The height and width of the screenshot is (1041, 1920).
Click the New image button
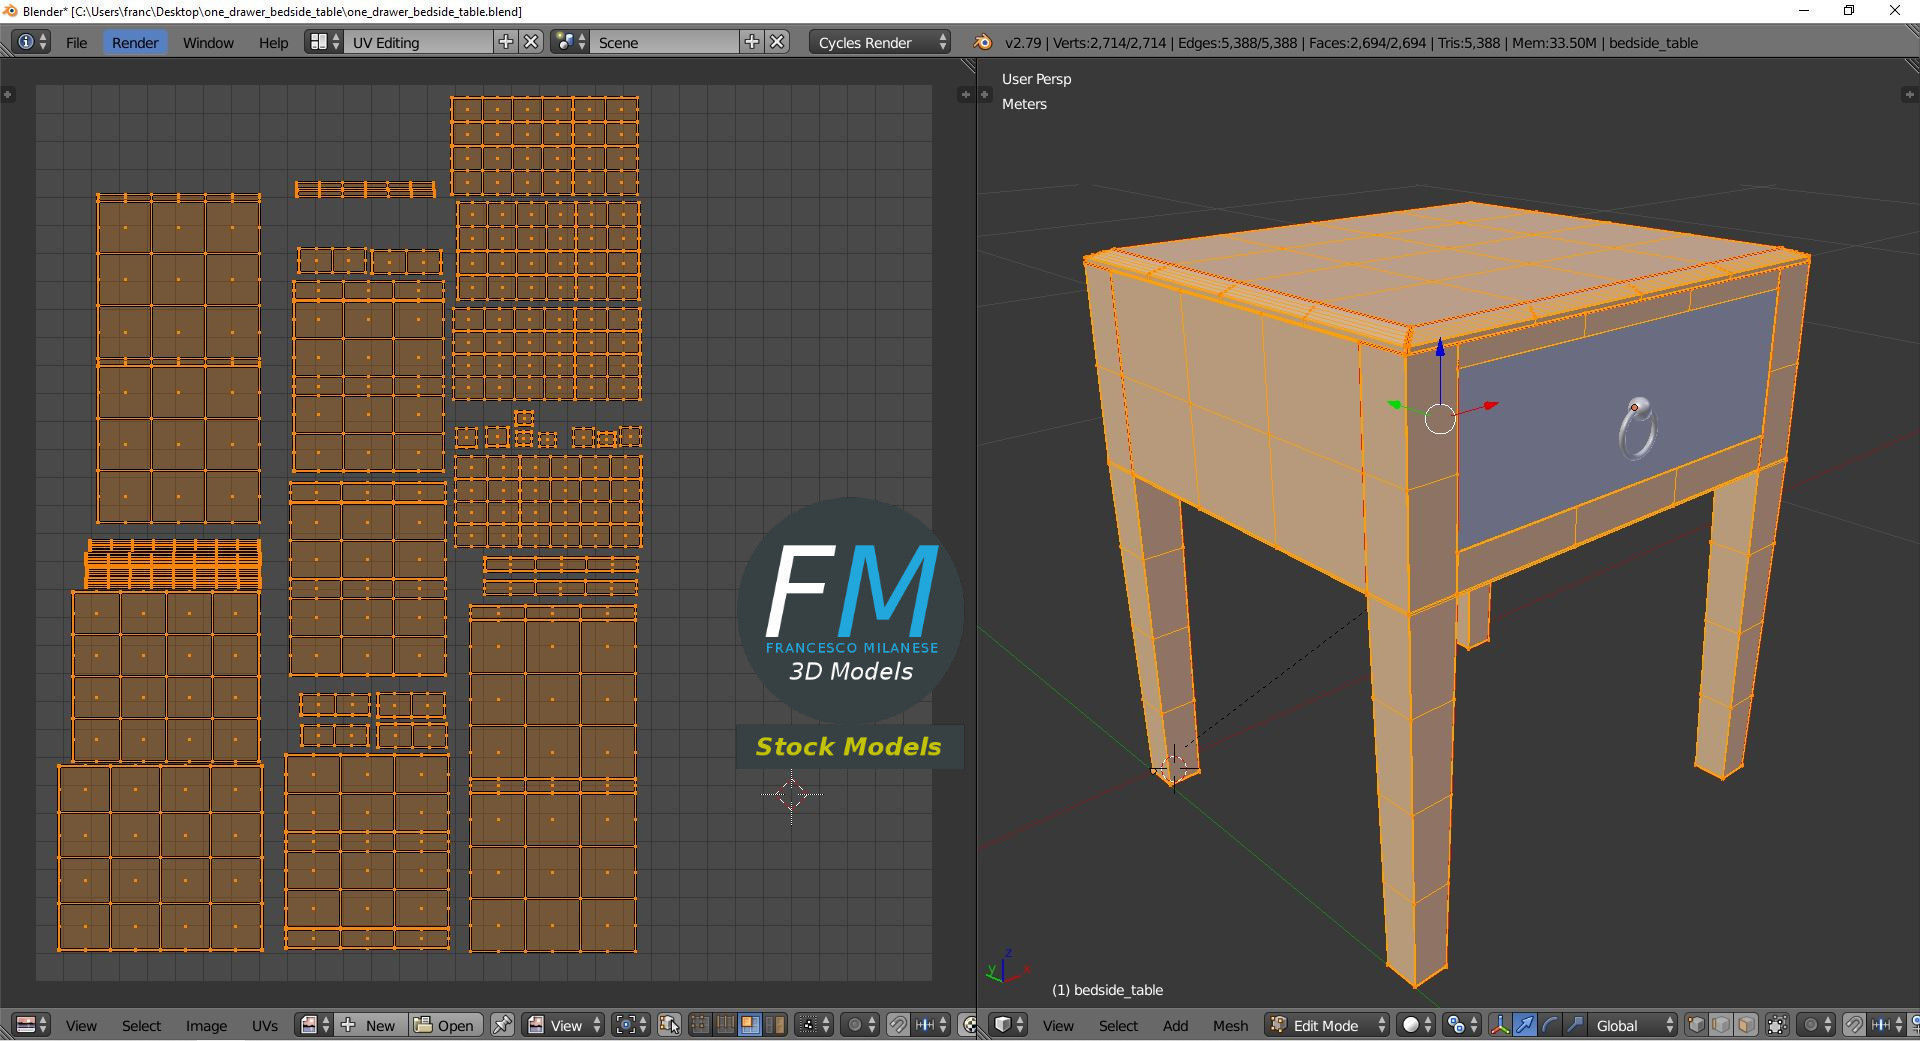370,1025
